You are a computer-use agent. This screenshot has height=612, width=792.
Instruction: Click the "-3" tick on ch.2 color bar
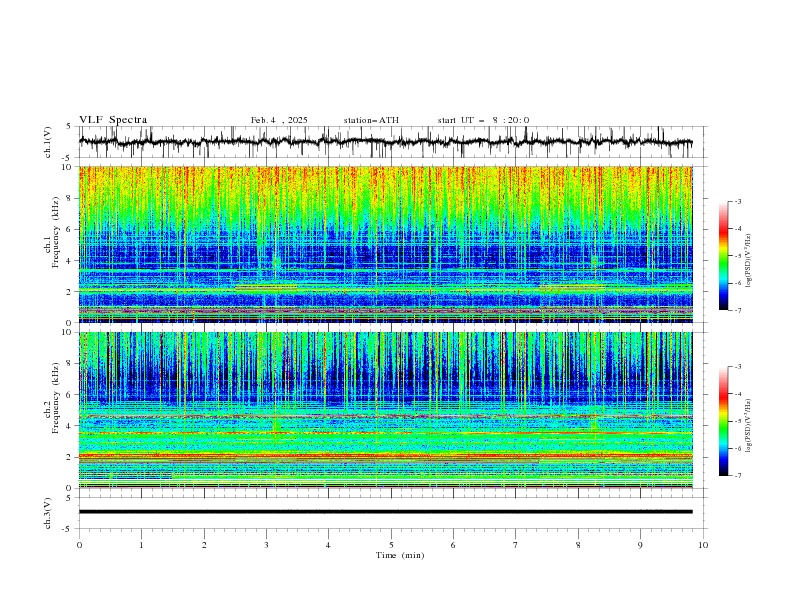(x=737, y=367)
